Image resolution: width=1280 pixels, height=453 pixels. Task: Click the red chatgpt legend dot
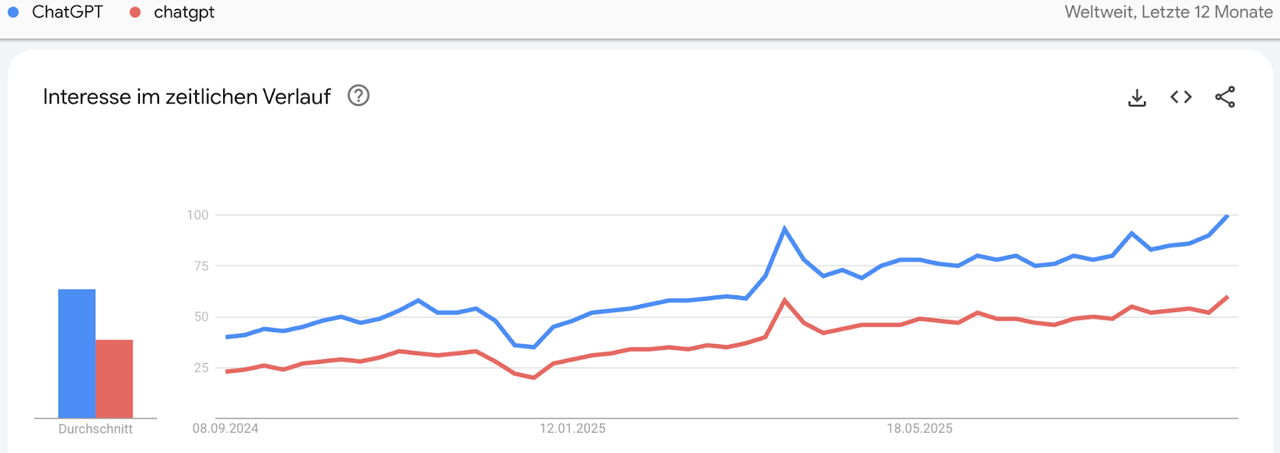pos(136,13)
